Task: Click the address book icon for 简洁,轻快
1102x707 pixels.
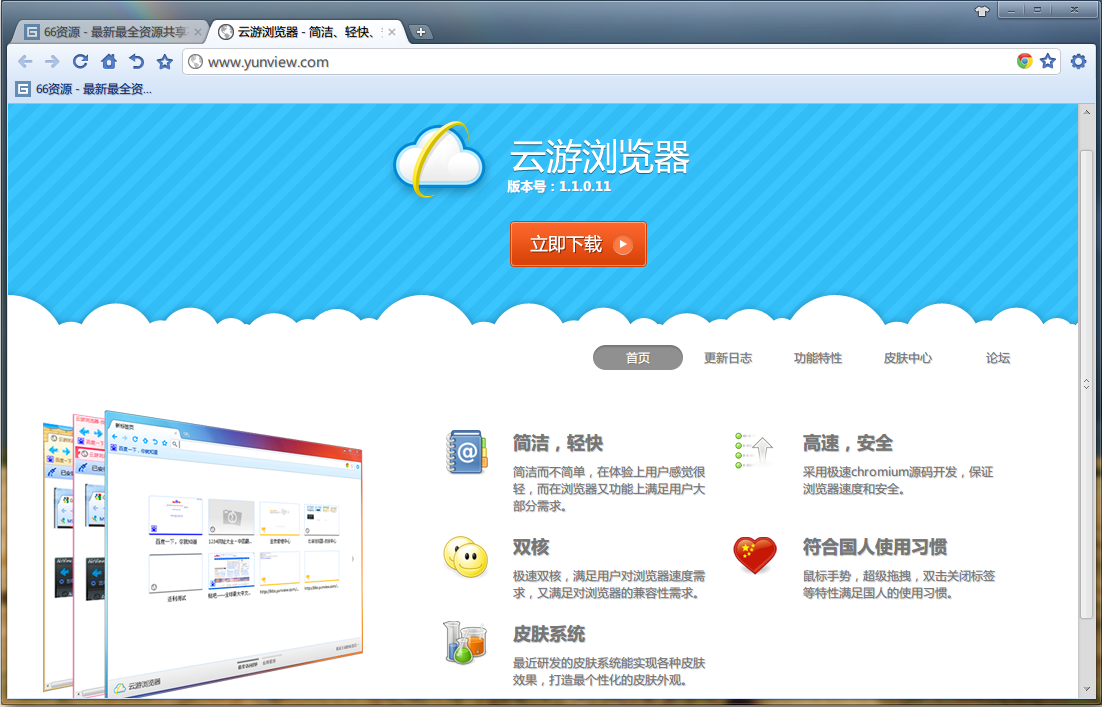Action: (x=466, y=452)
